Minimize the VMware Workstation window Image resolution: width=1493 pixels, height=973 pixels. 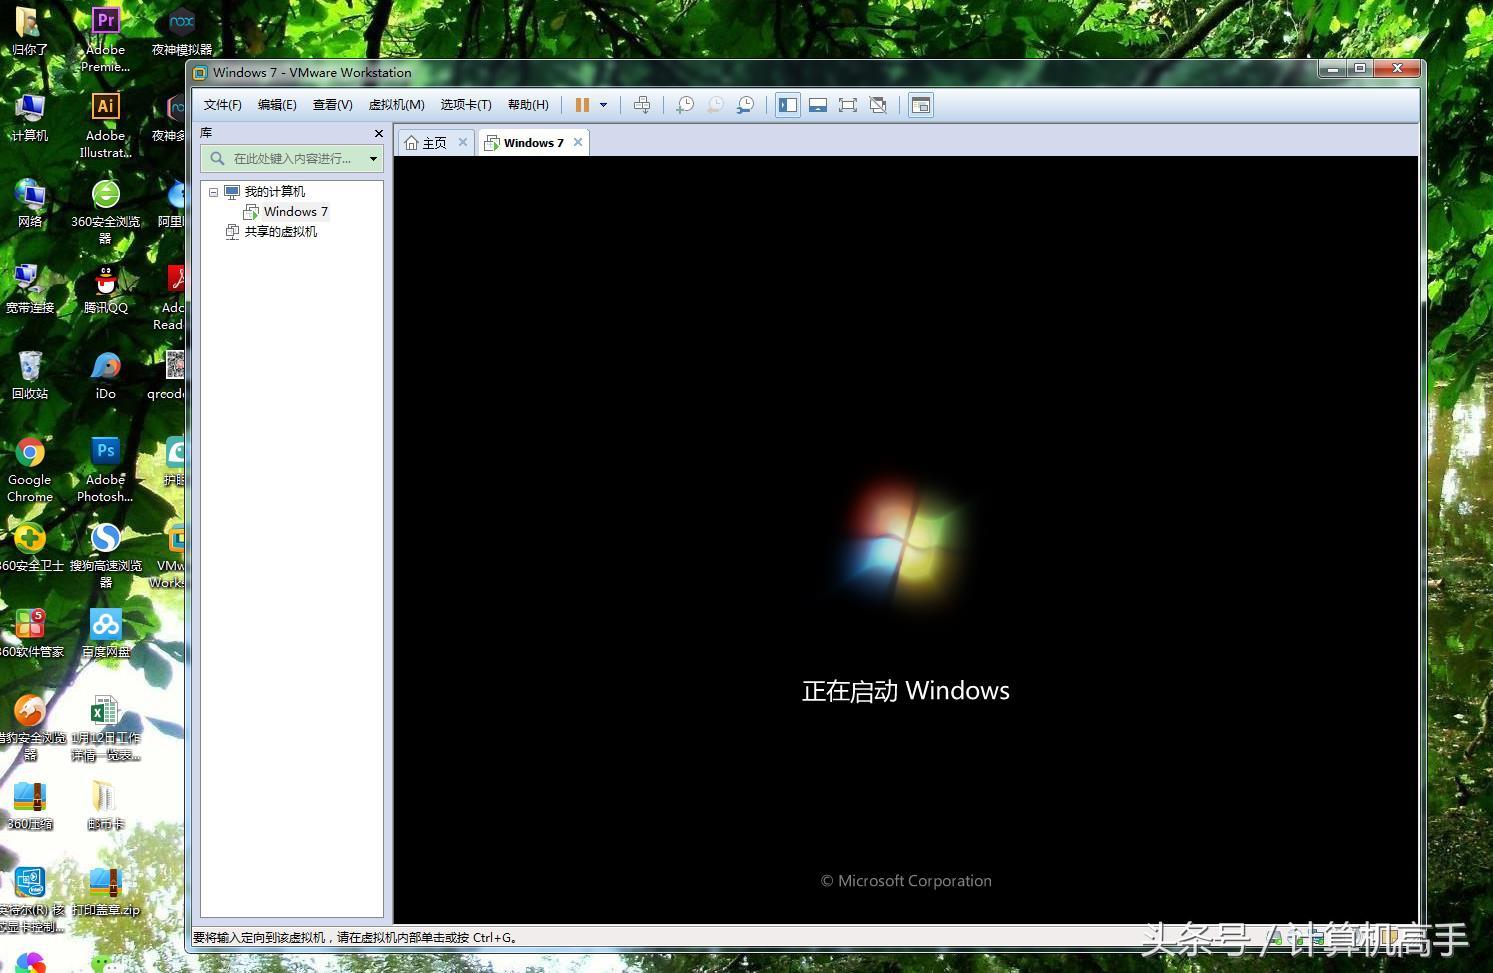point(1333,68)
